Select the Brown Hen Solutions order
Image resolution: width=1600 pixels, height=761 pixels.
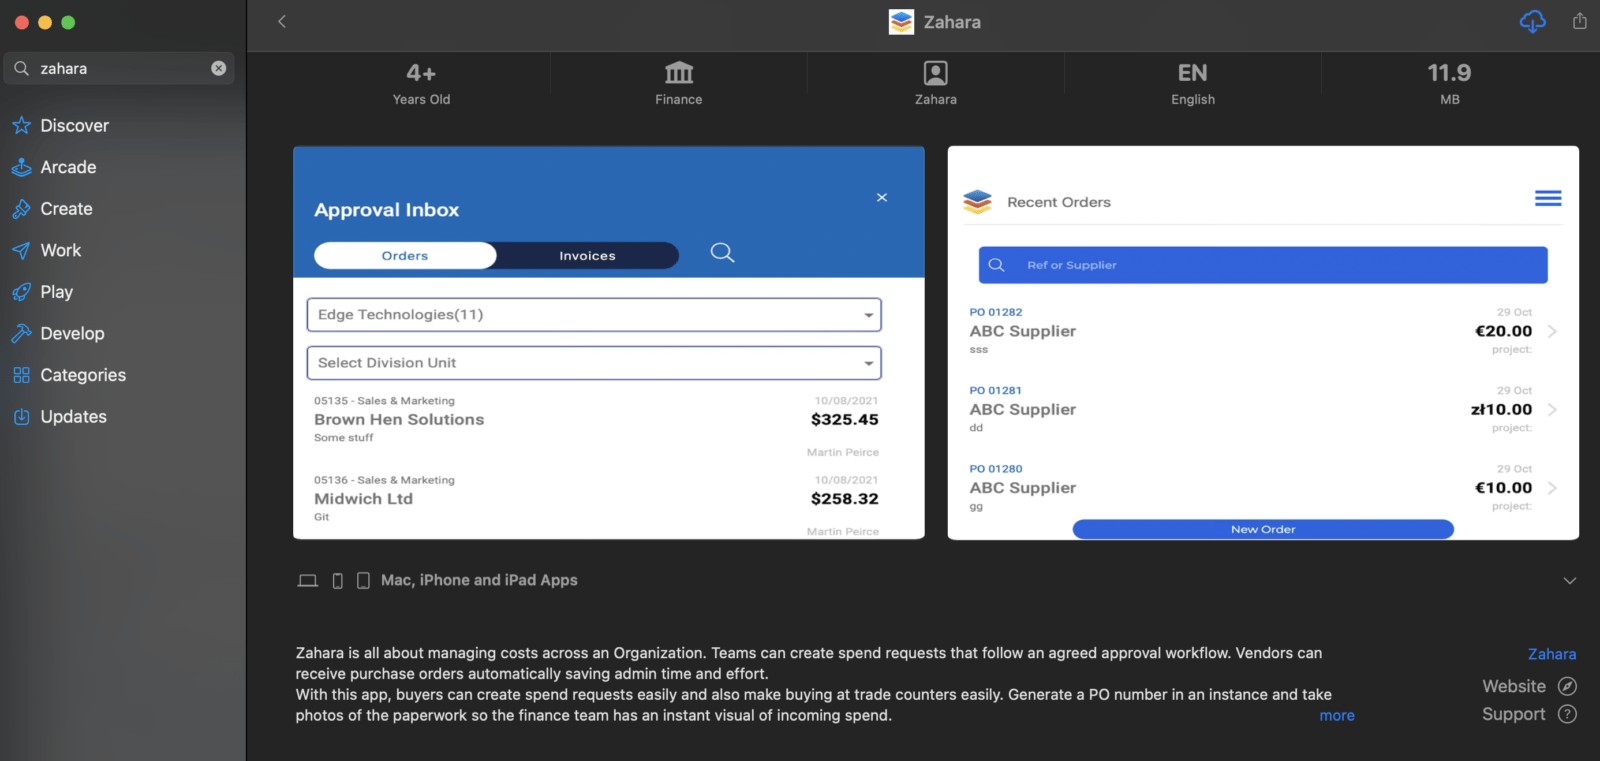click(x=399, y=420)
